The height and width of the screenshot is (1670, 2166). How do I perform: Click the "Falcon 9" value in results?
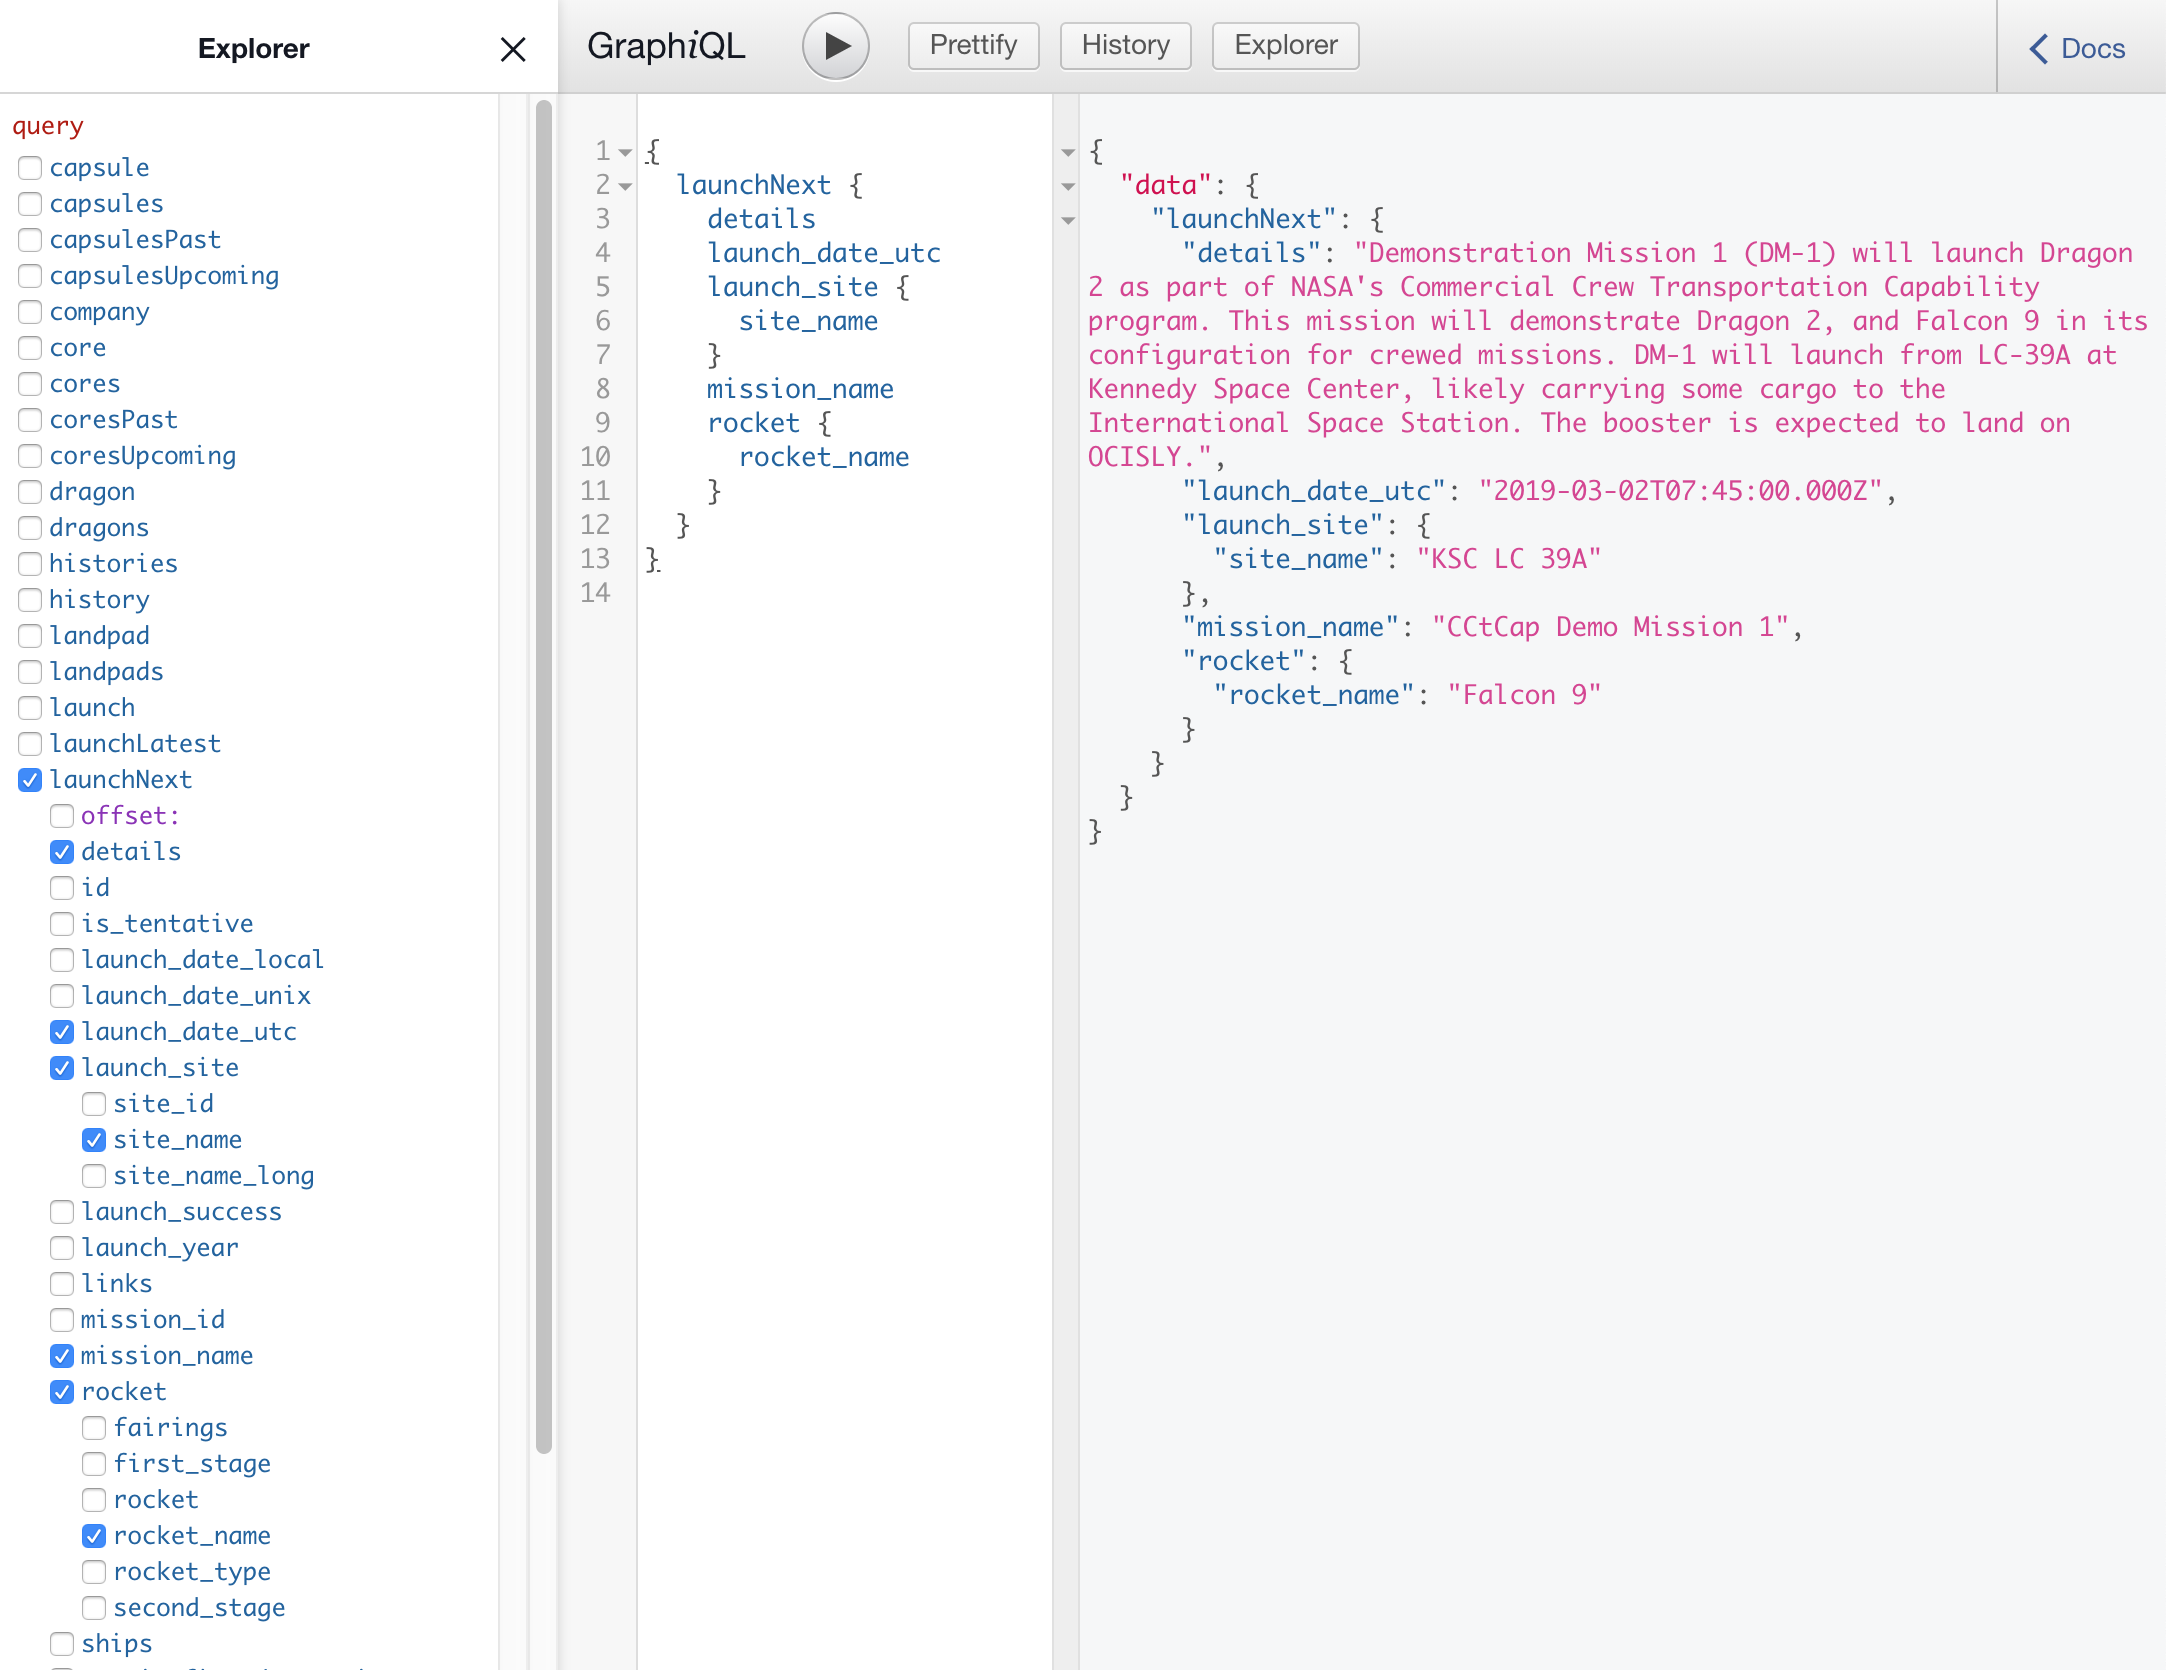tap(1524, 695)
